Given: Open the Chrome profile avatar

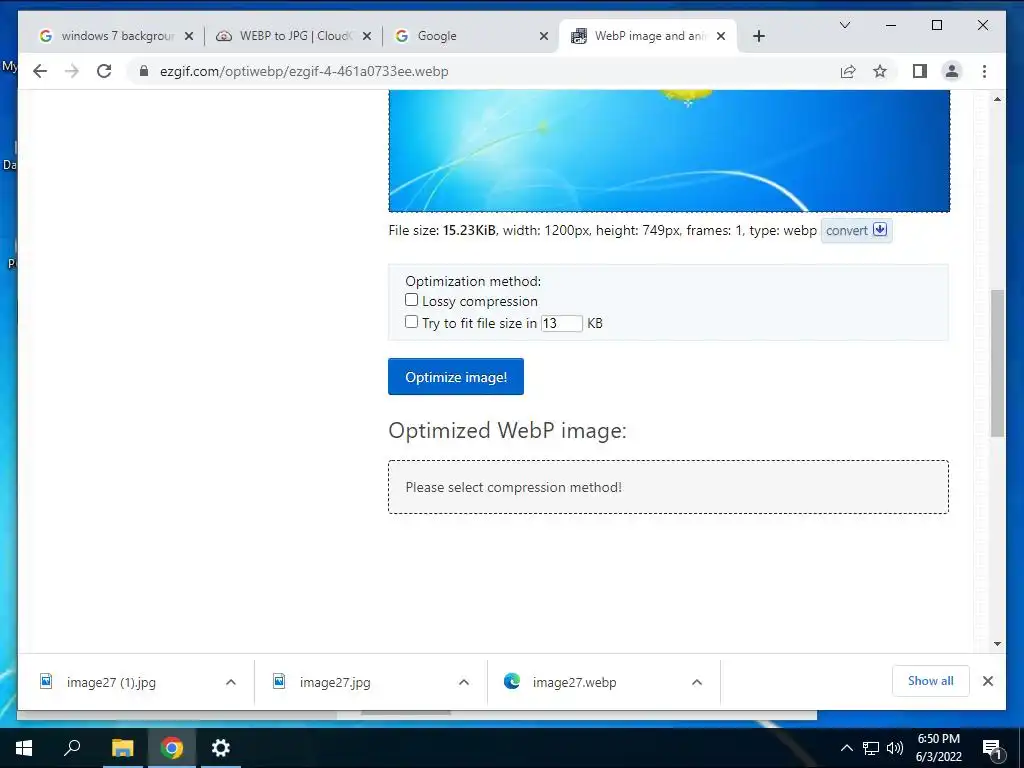Looking at the screenshot, I should pos(952,71).
